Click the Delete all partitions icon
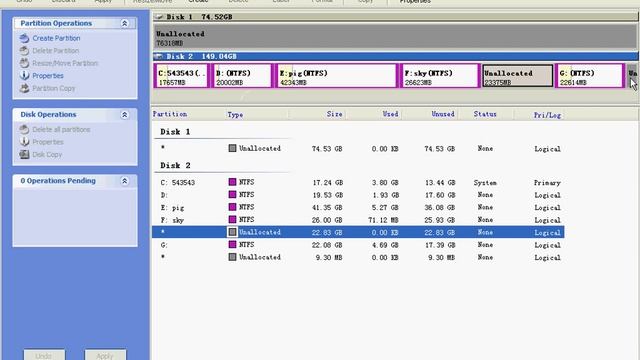Viewport: 640px width, 360px height. [x=24, y=129]
